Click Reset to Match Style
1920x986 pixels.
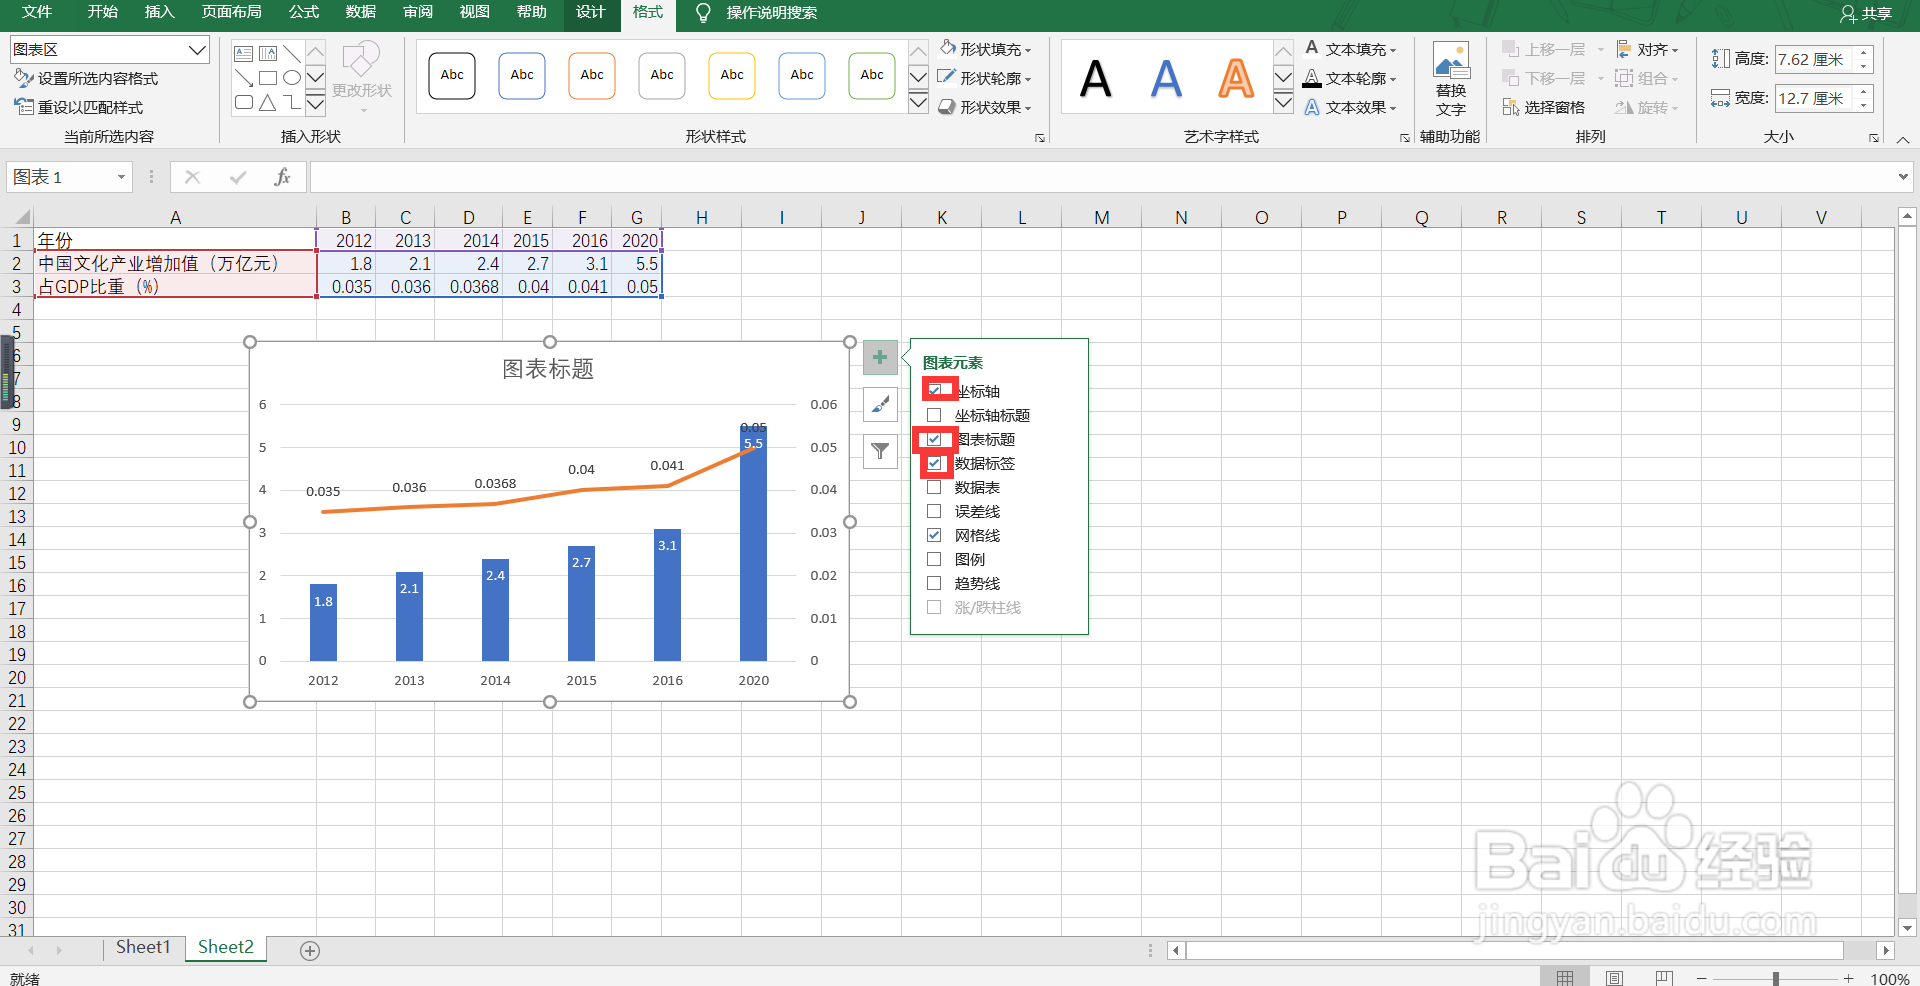79,107
